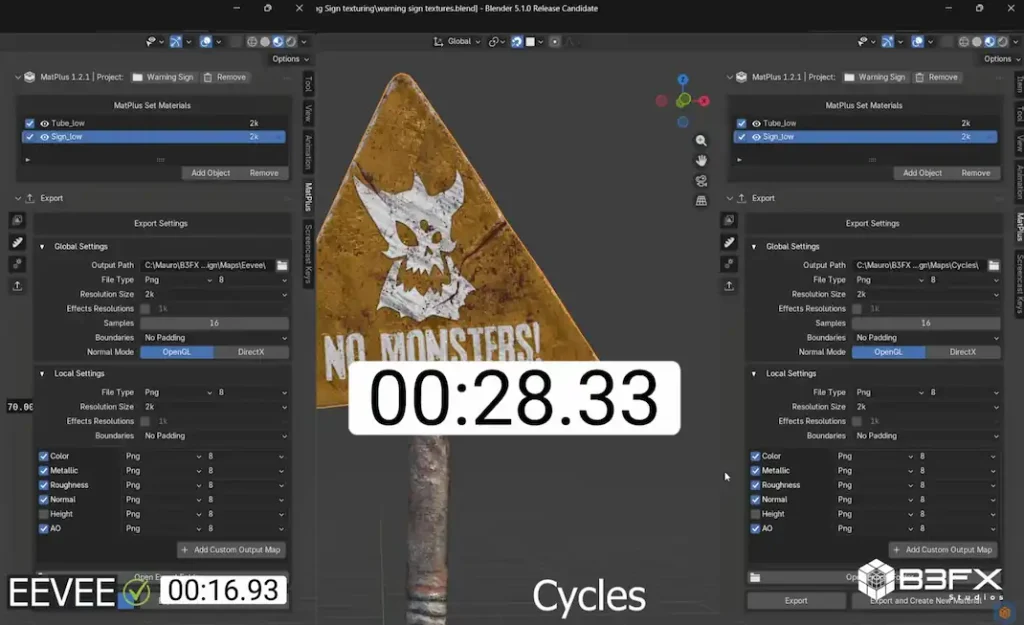This screenshot has height=625, width=1024.
Task: Adjust the Samples slider in the left panel
Action: click(214, 323)
